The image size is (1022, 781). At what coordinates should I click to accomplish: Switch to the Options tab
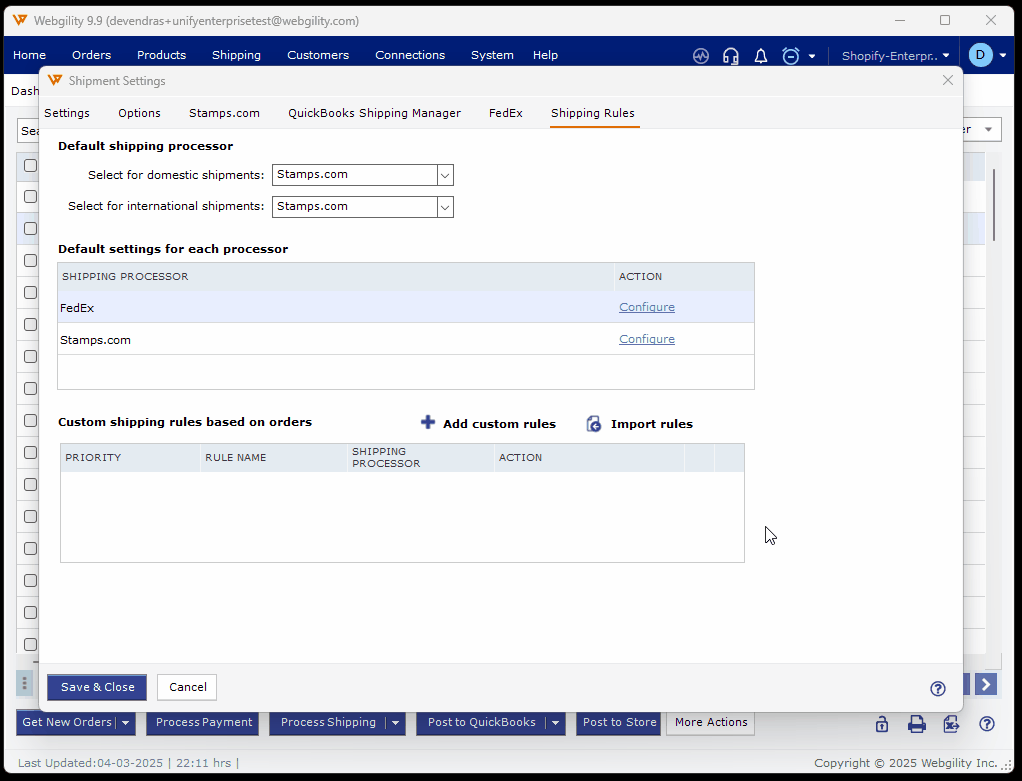[139, 113]
